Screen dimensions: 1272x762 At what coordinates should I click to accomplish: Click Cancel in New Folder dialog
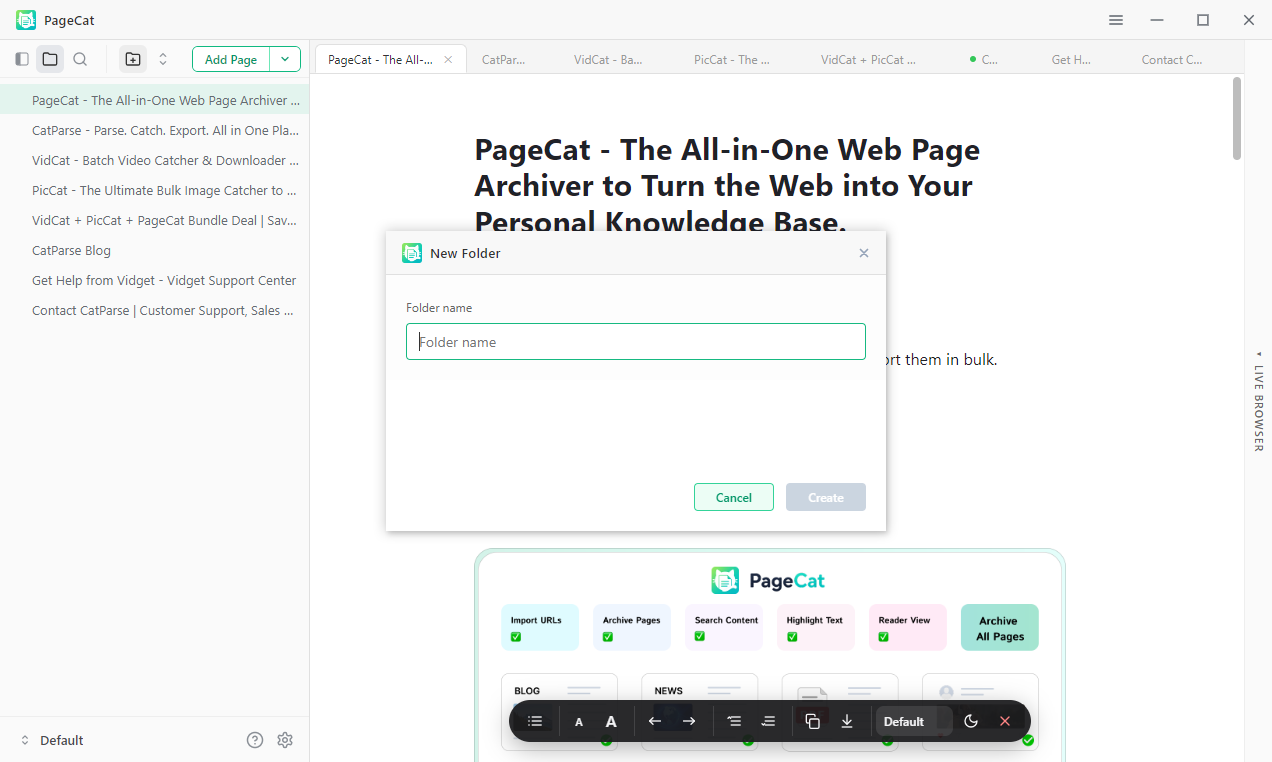click(734, 497)
